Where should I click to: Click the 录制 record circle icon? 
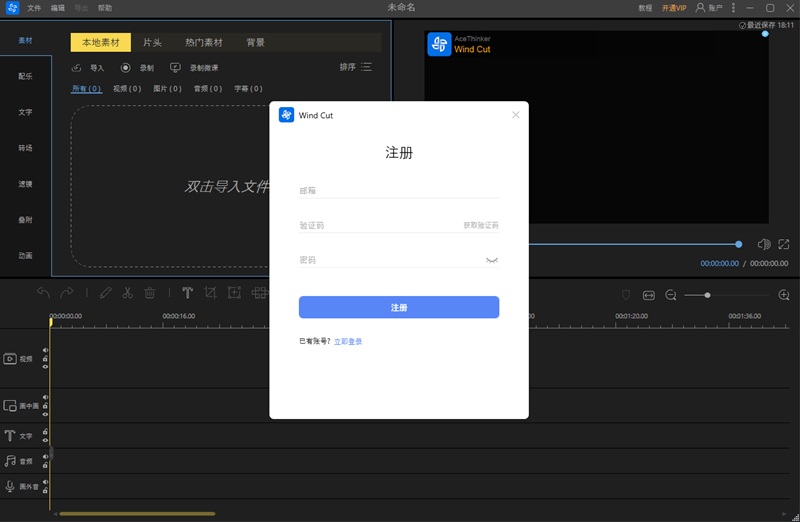(x=126, y=68)
